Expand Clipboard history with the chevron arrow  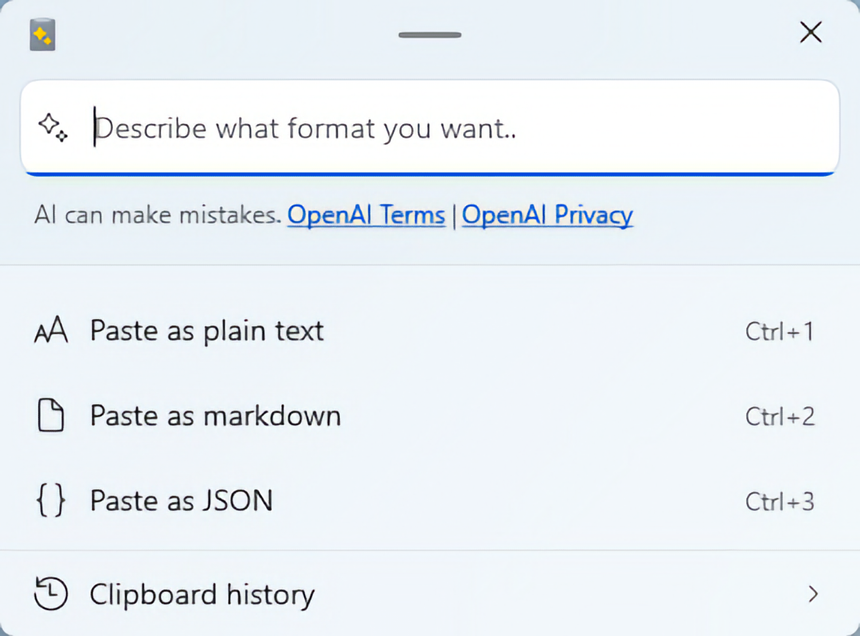click(813, 595)
